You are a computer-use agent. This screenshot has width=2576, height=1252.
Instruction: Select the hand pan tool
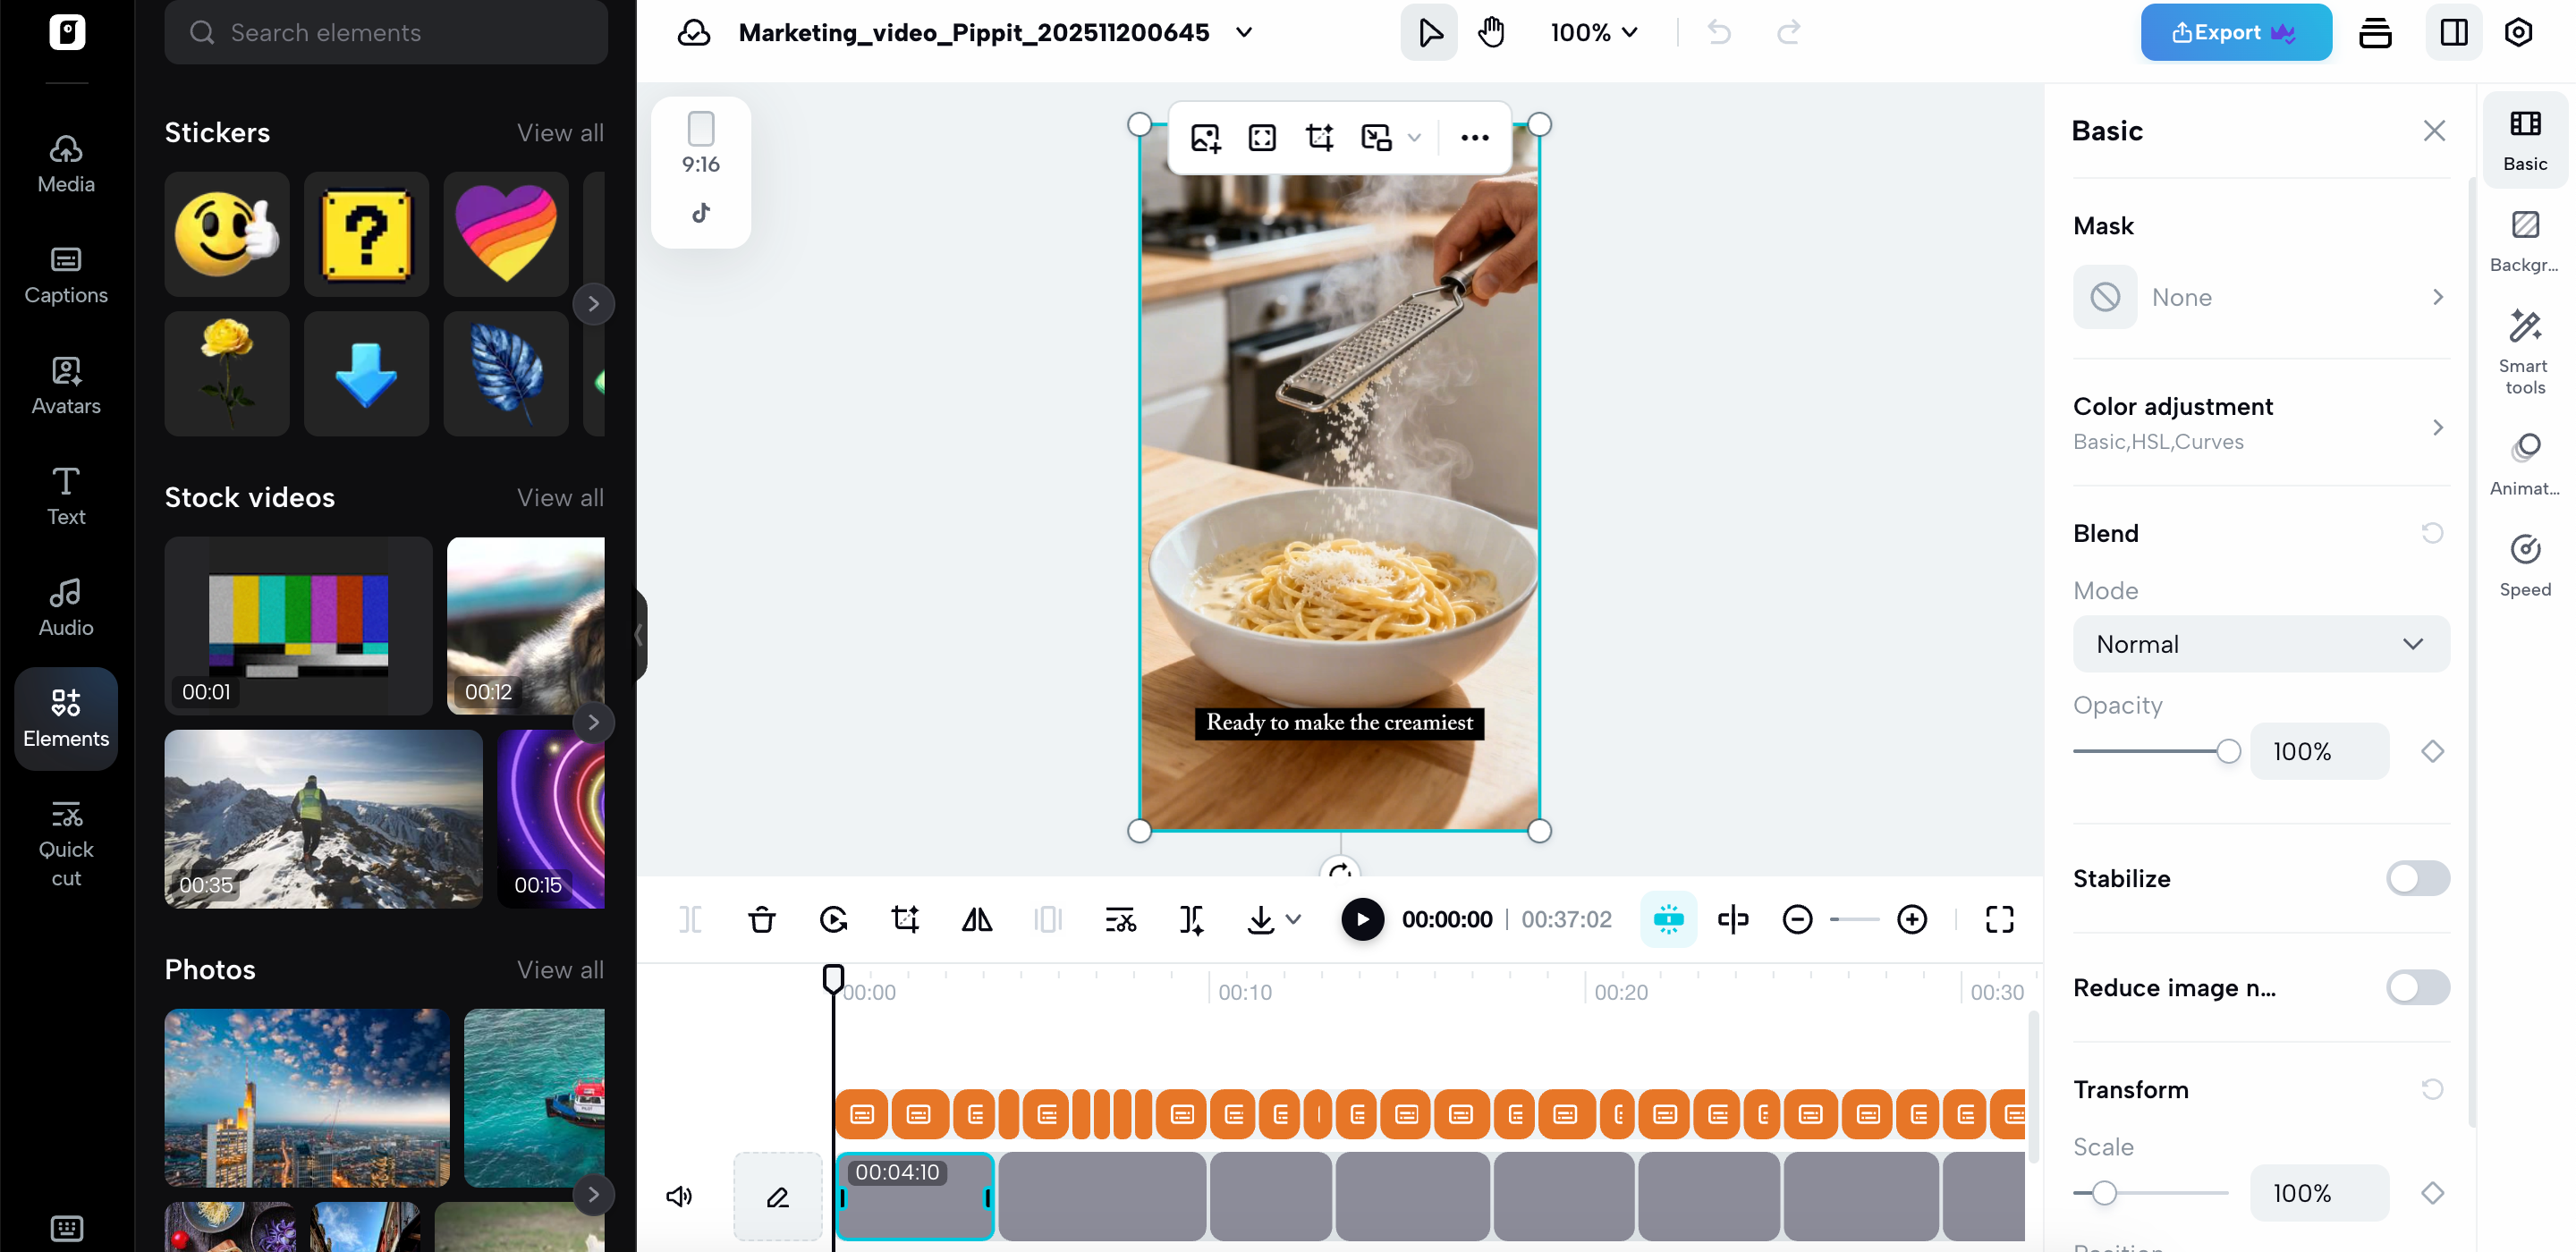point(1491,33)
